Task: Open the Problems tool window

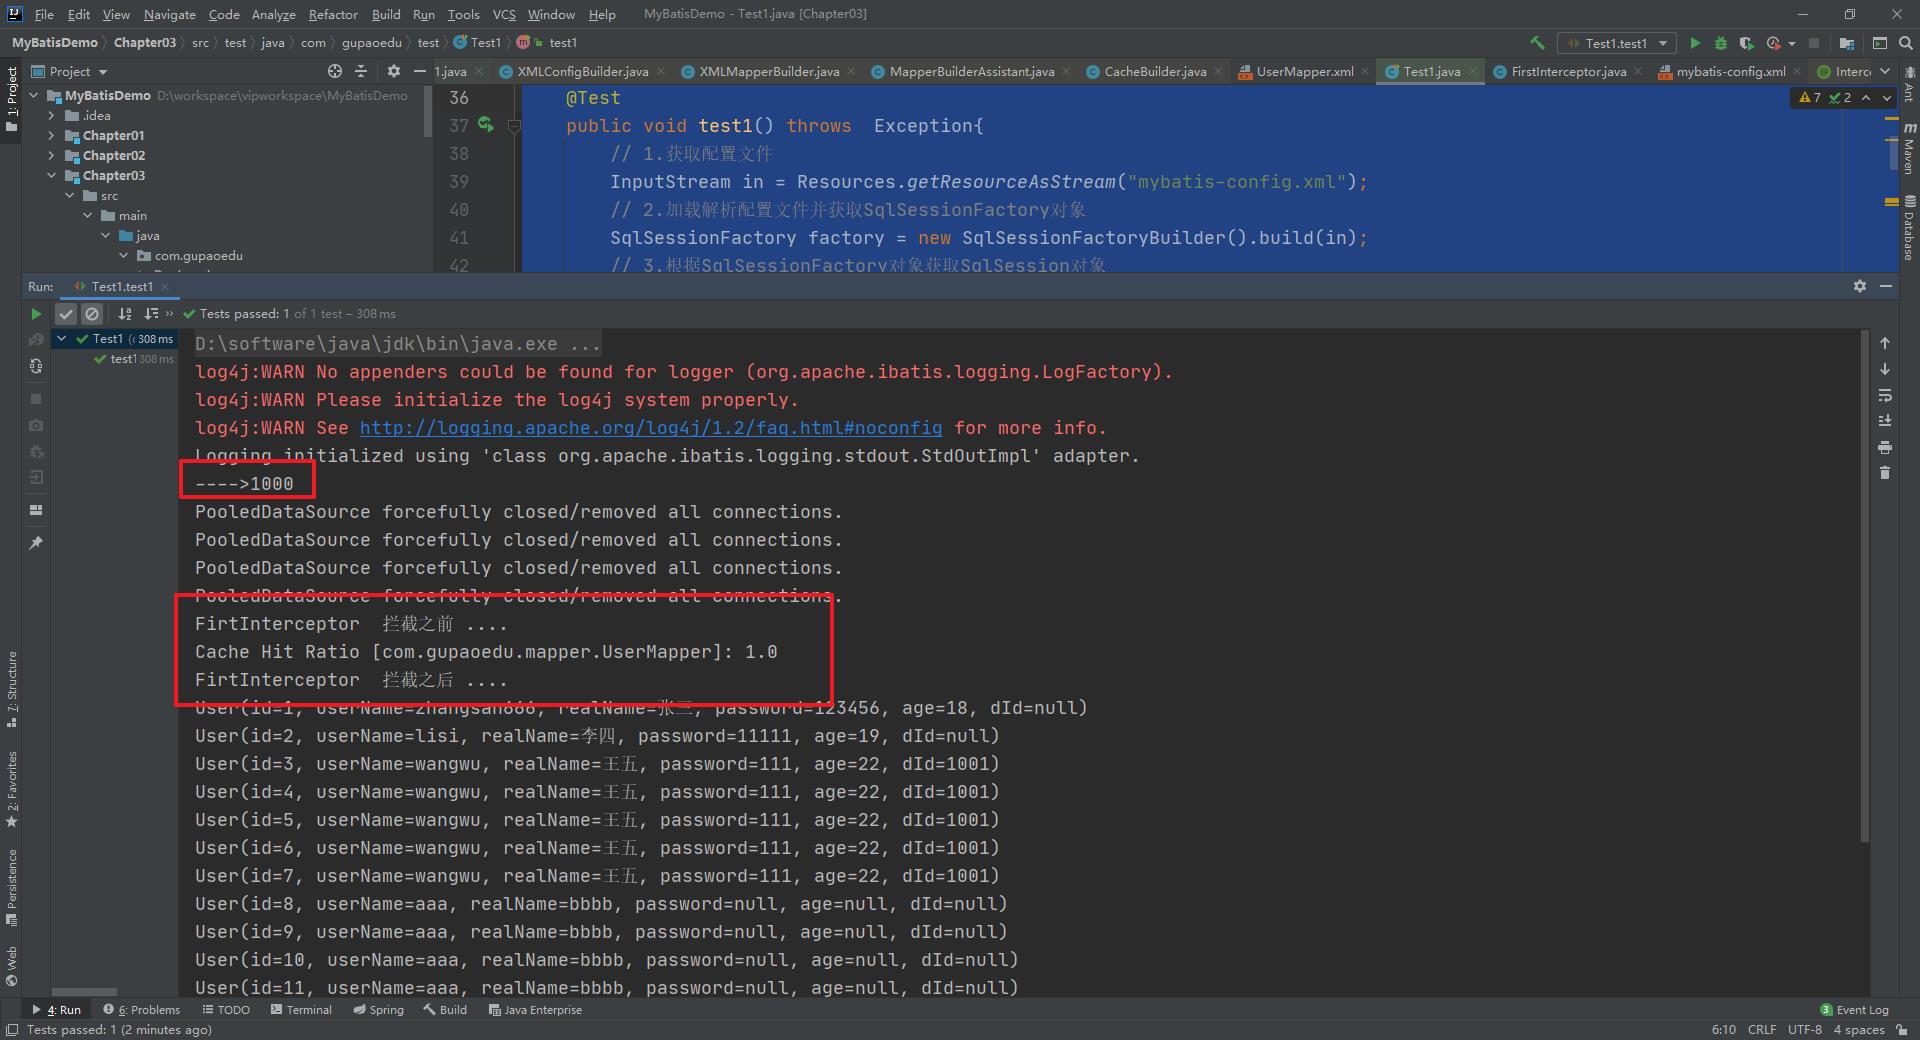Action: coord(142,1010)
